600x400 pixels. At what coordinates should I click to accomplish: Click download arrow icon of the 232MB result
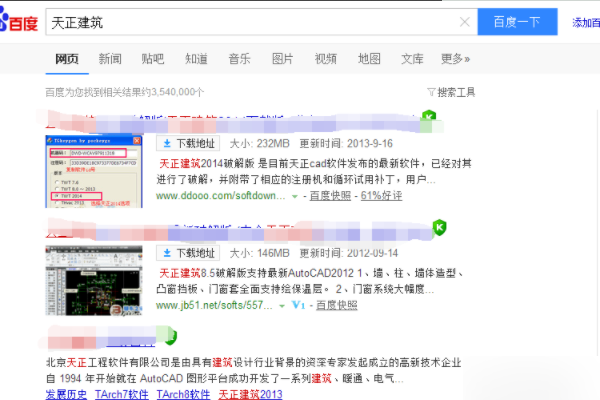point(167,144)
